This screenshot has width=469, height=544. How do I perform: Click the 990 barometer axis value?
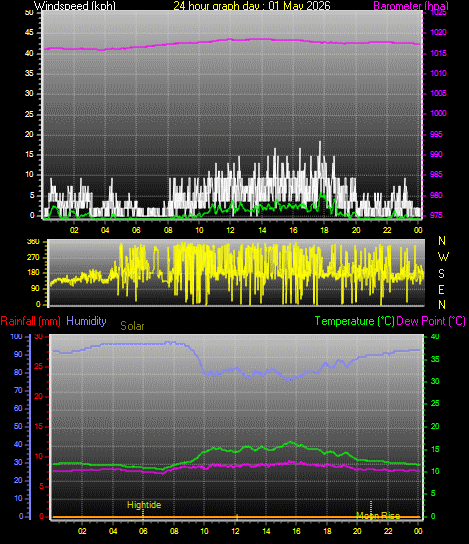436,154
